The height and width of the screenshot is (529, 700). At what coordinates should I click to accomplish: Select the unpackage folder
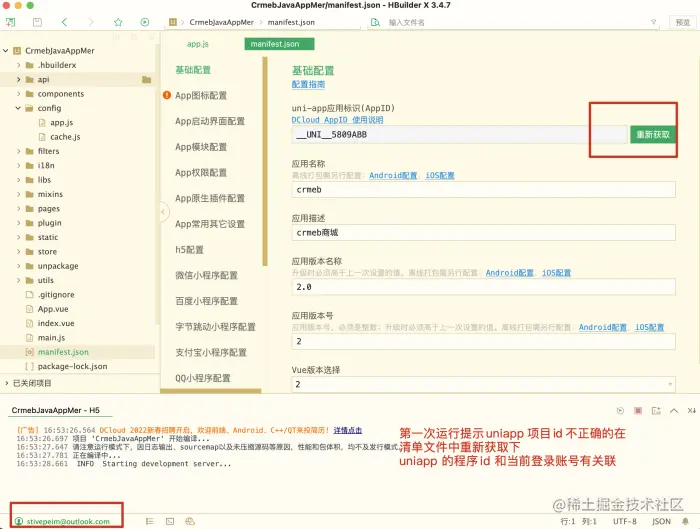click(x=58, y=266)
